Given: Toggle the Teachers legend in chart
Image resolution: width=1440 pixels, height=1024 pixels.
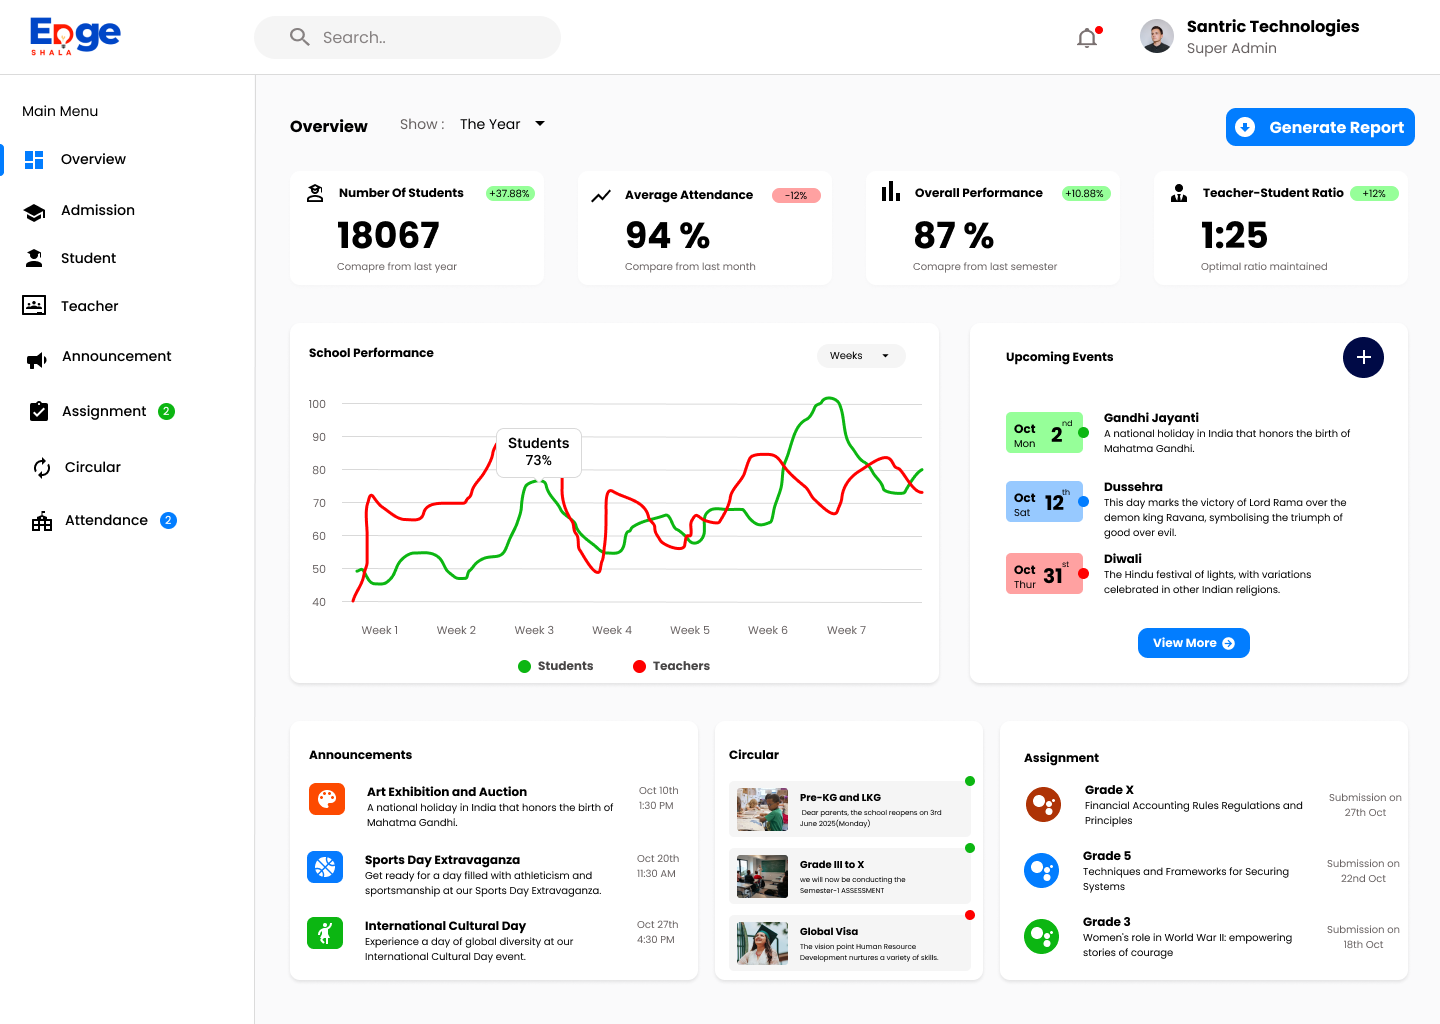Looking at the screenshot, I should coord(671,666).
